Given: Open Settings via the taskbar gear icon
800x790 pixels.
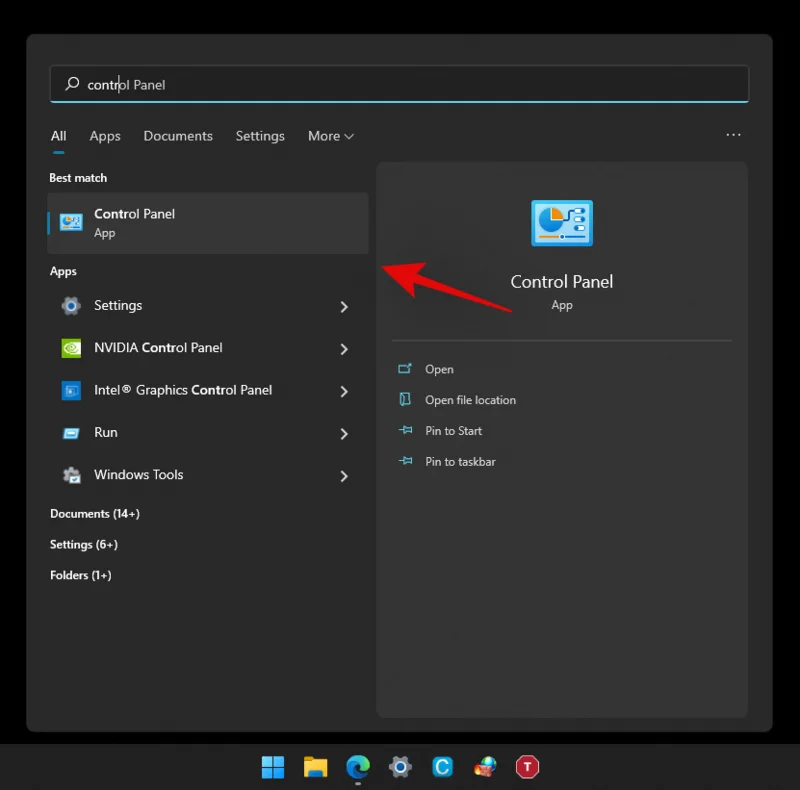Looking at the screenshot, I should [x=400, y=767].
